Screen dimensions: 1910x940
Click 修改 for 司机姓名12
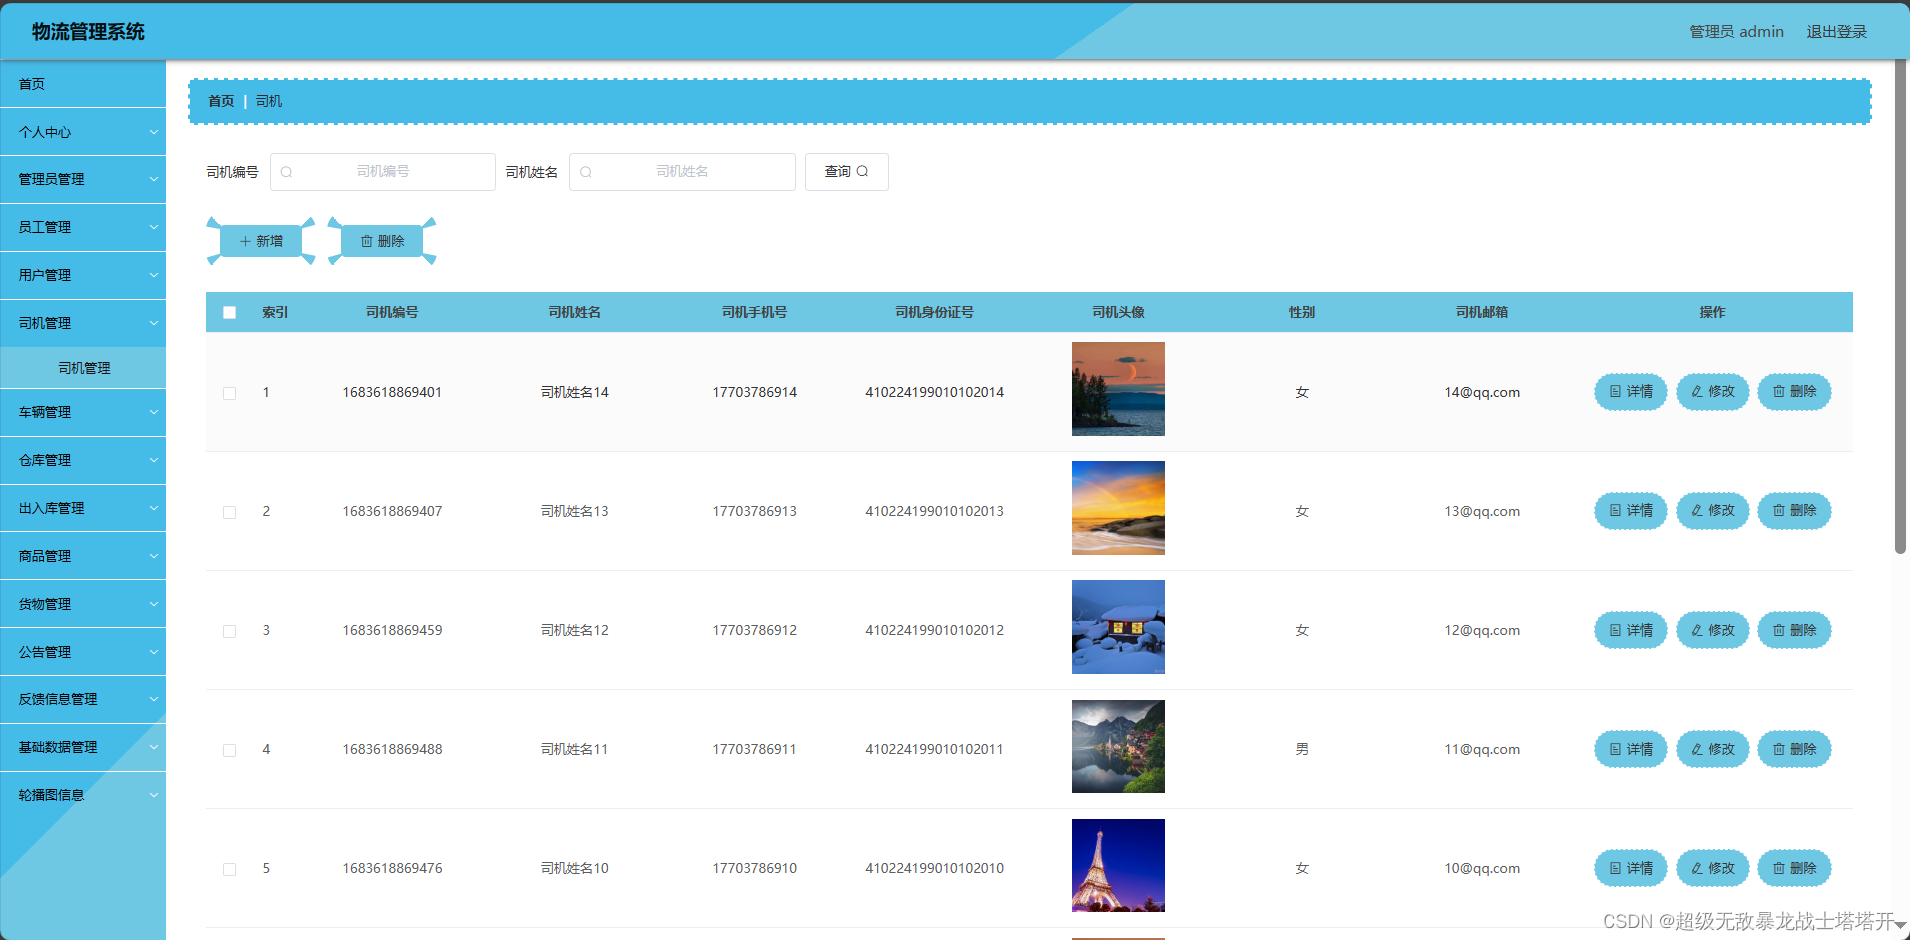[1712, 630]
